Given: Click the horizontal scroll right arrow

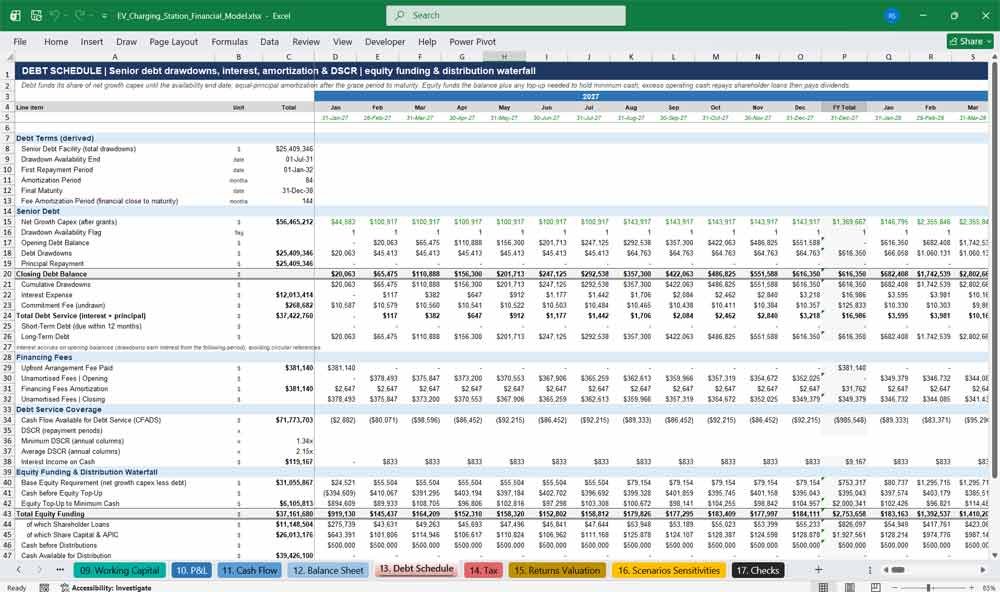Looking at the screenshot, I should point(983,570).
